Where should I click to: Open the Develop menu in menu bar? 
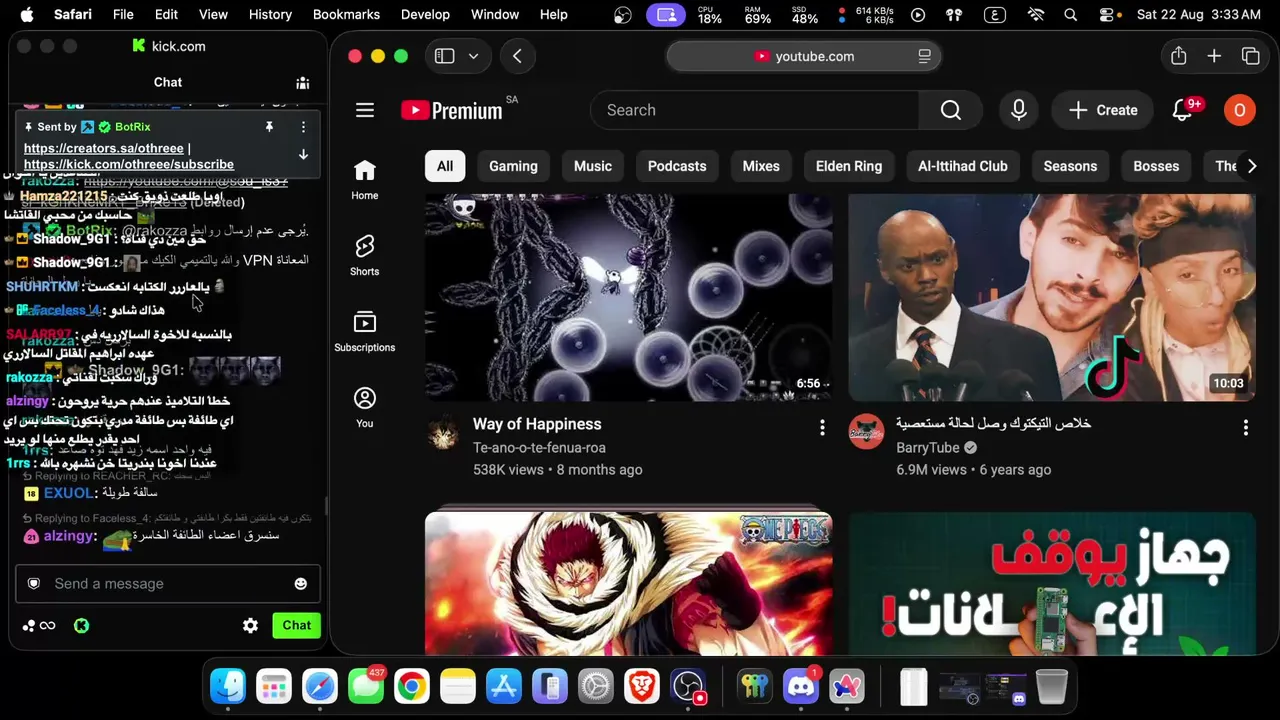(x=425, y=15)
